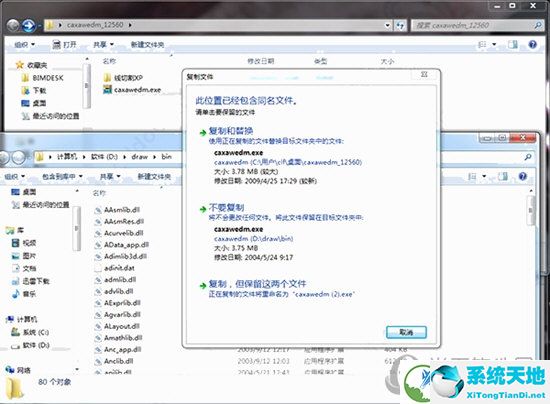Click view options icon in bin window
Screen dimensions: 550x404
[472, 176]
